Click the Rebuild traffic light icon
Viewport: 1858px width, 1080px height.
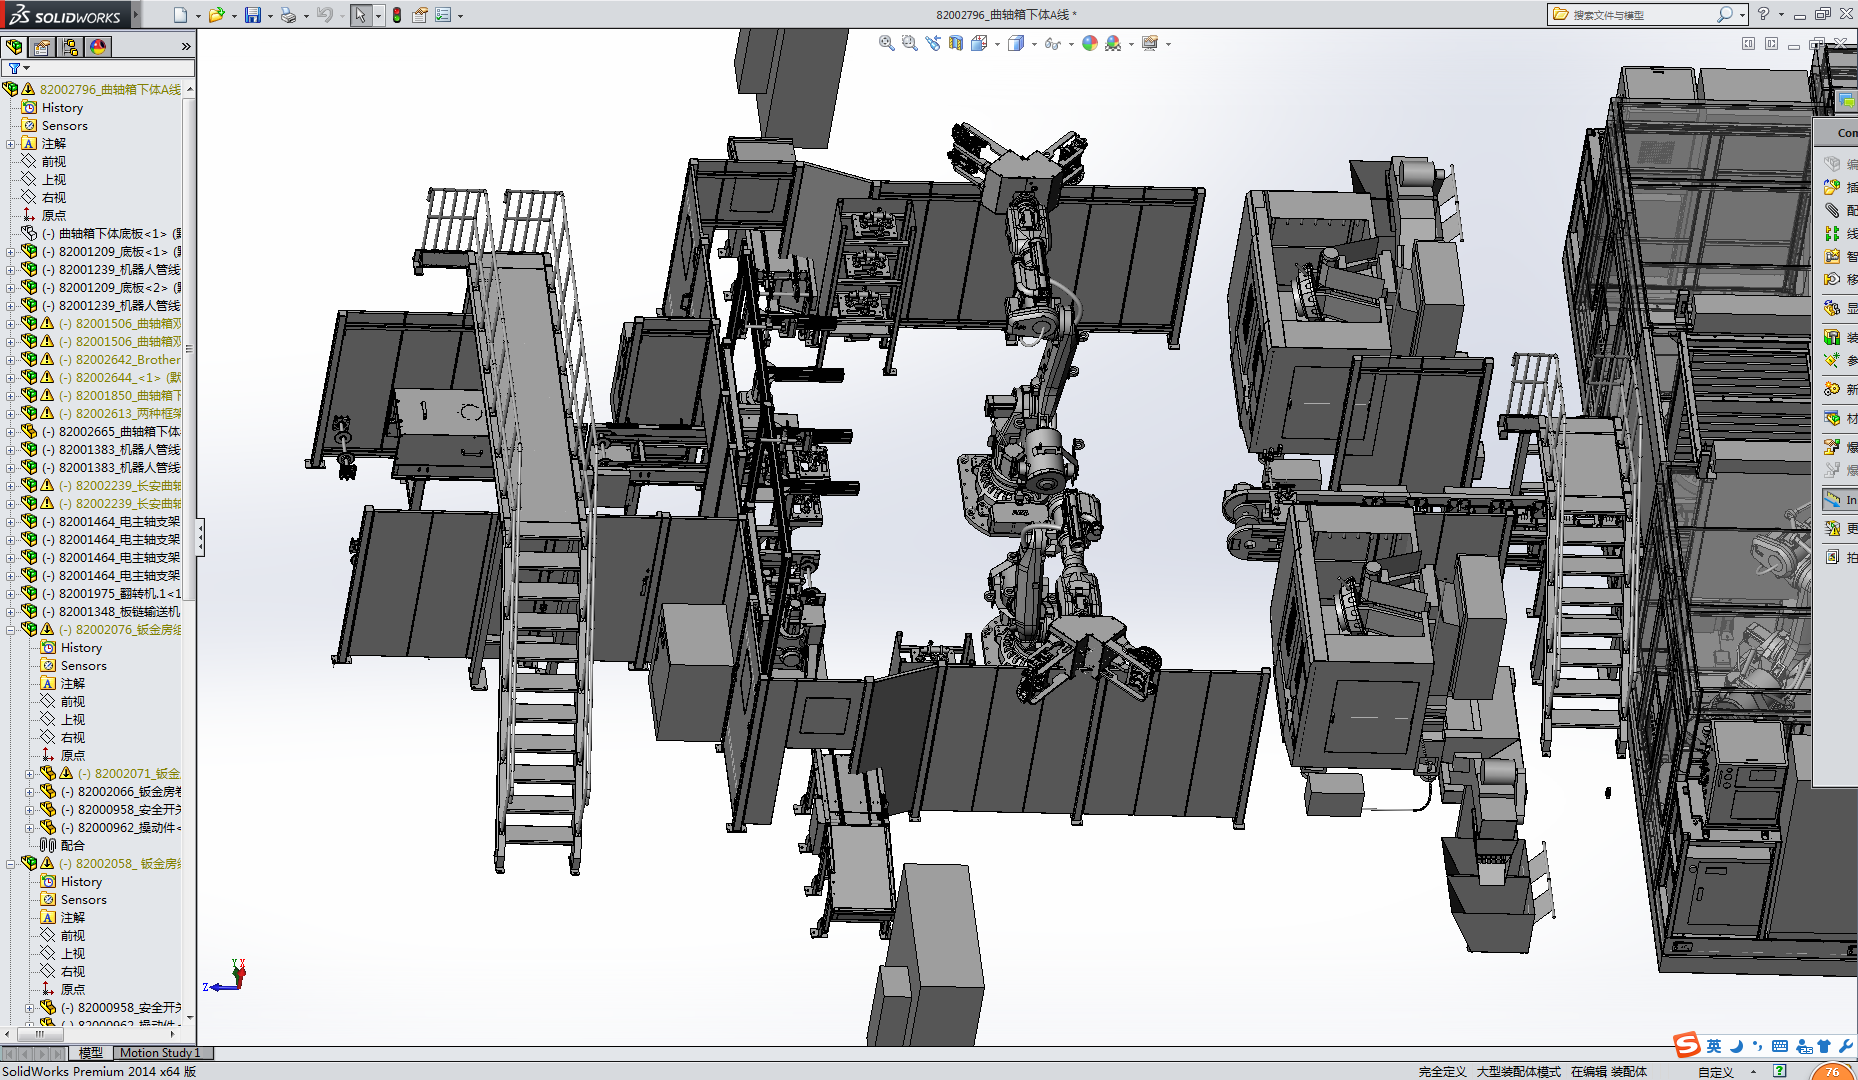click(x=397, y=15)
